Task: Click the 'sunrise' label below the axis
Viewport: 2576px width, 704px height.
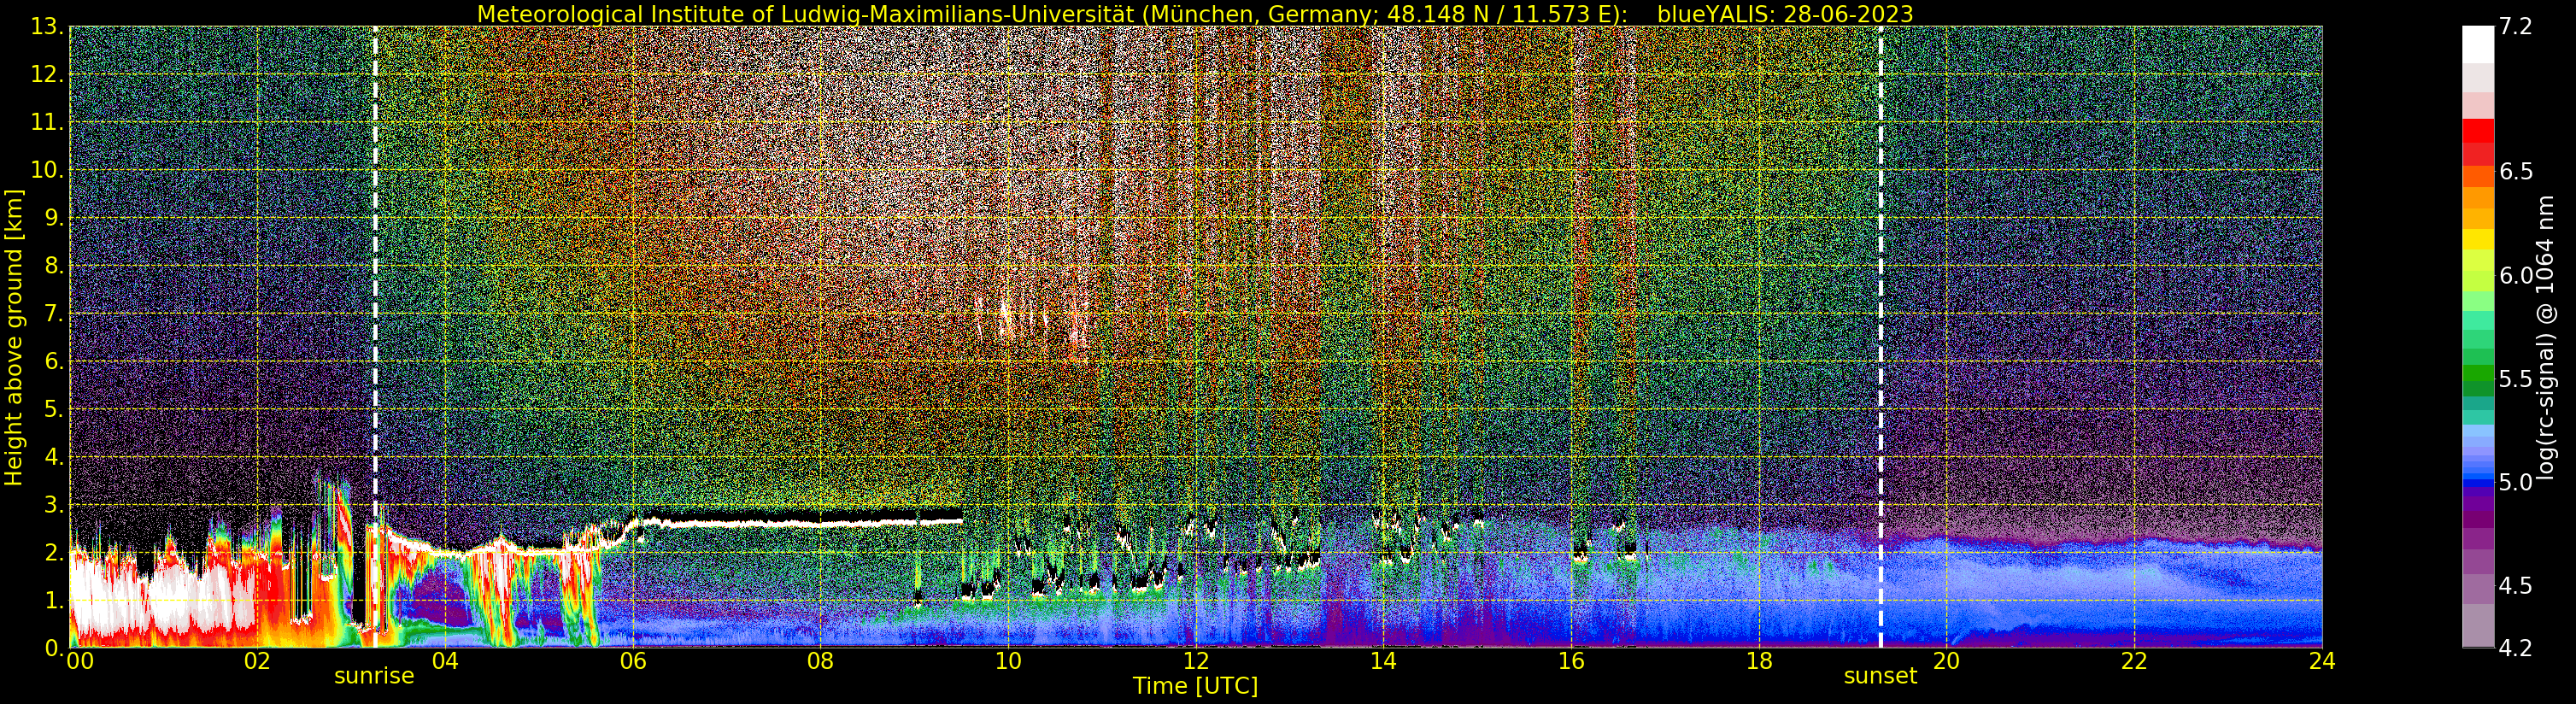Action: [x=374, y=676]
